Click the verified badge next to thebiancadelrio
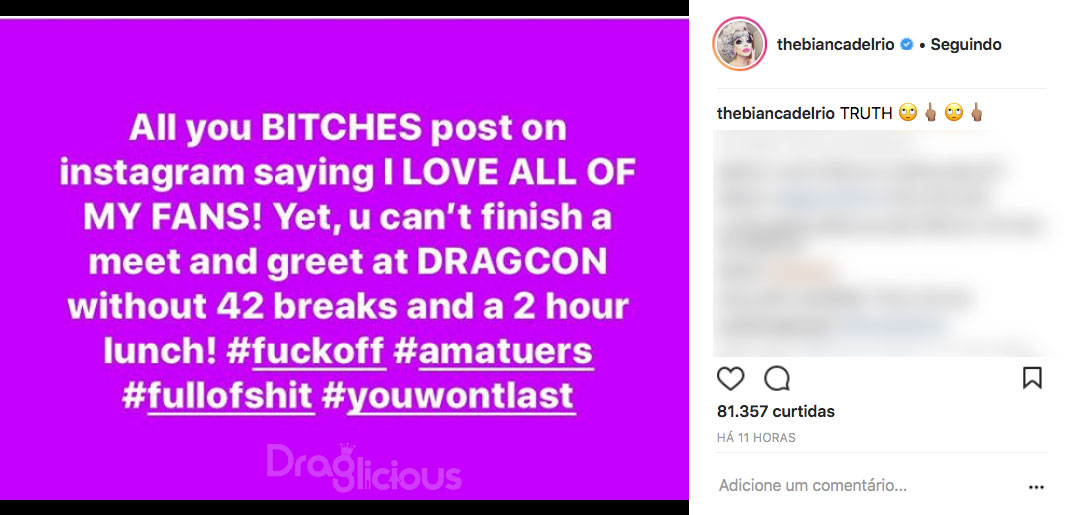Image resolution: width=1074 pixels, height=515 pixels. 907,45
